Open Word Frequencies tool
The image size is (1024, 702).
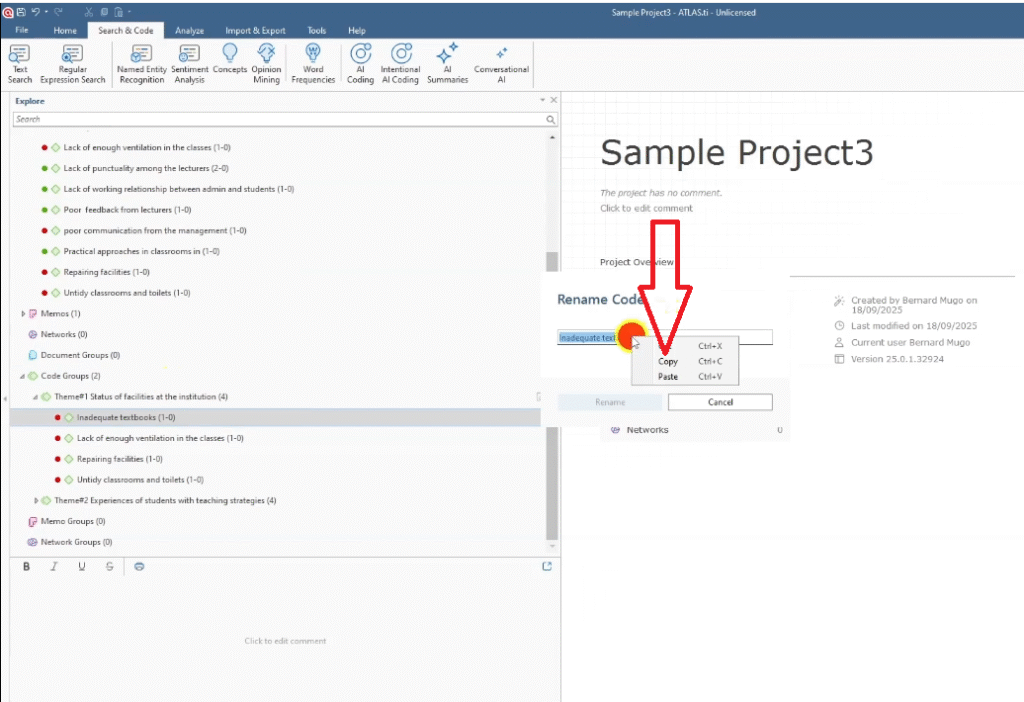(x=313, y=63)
